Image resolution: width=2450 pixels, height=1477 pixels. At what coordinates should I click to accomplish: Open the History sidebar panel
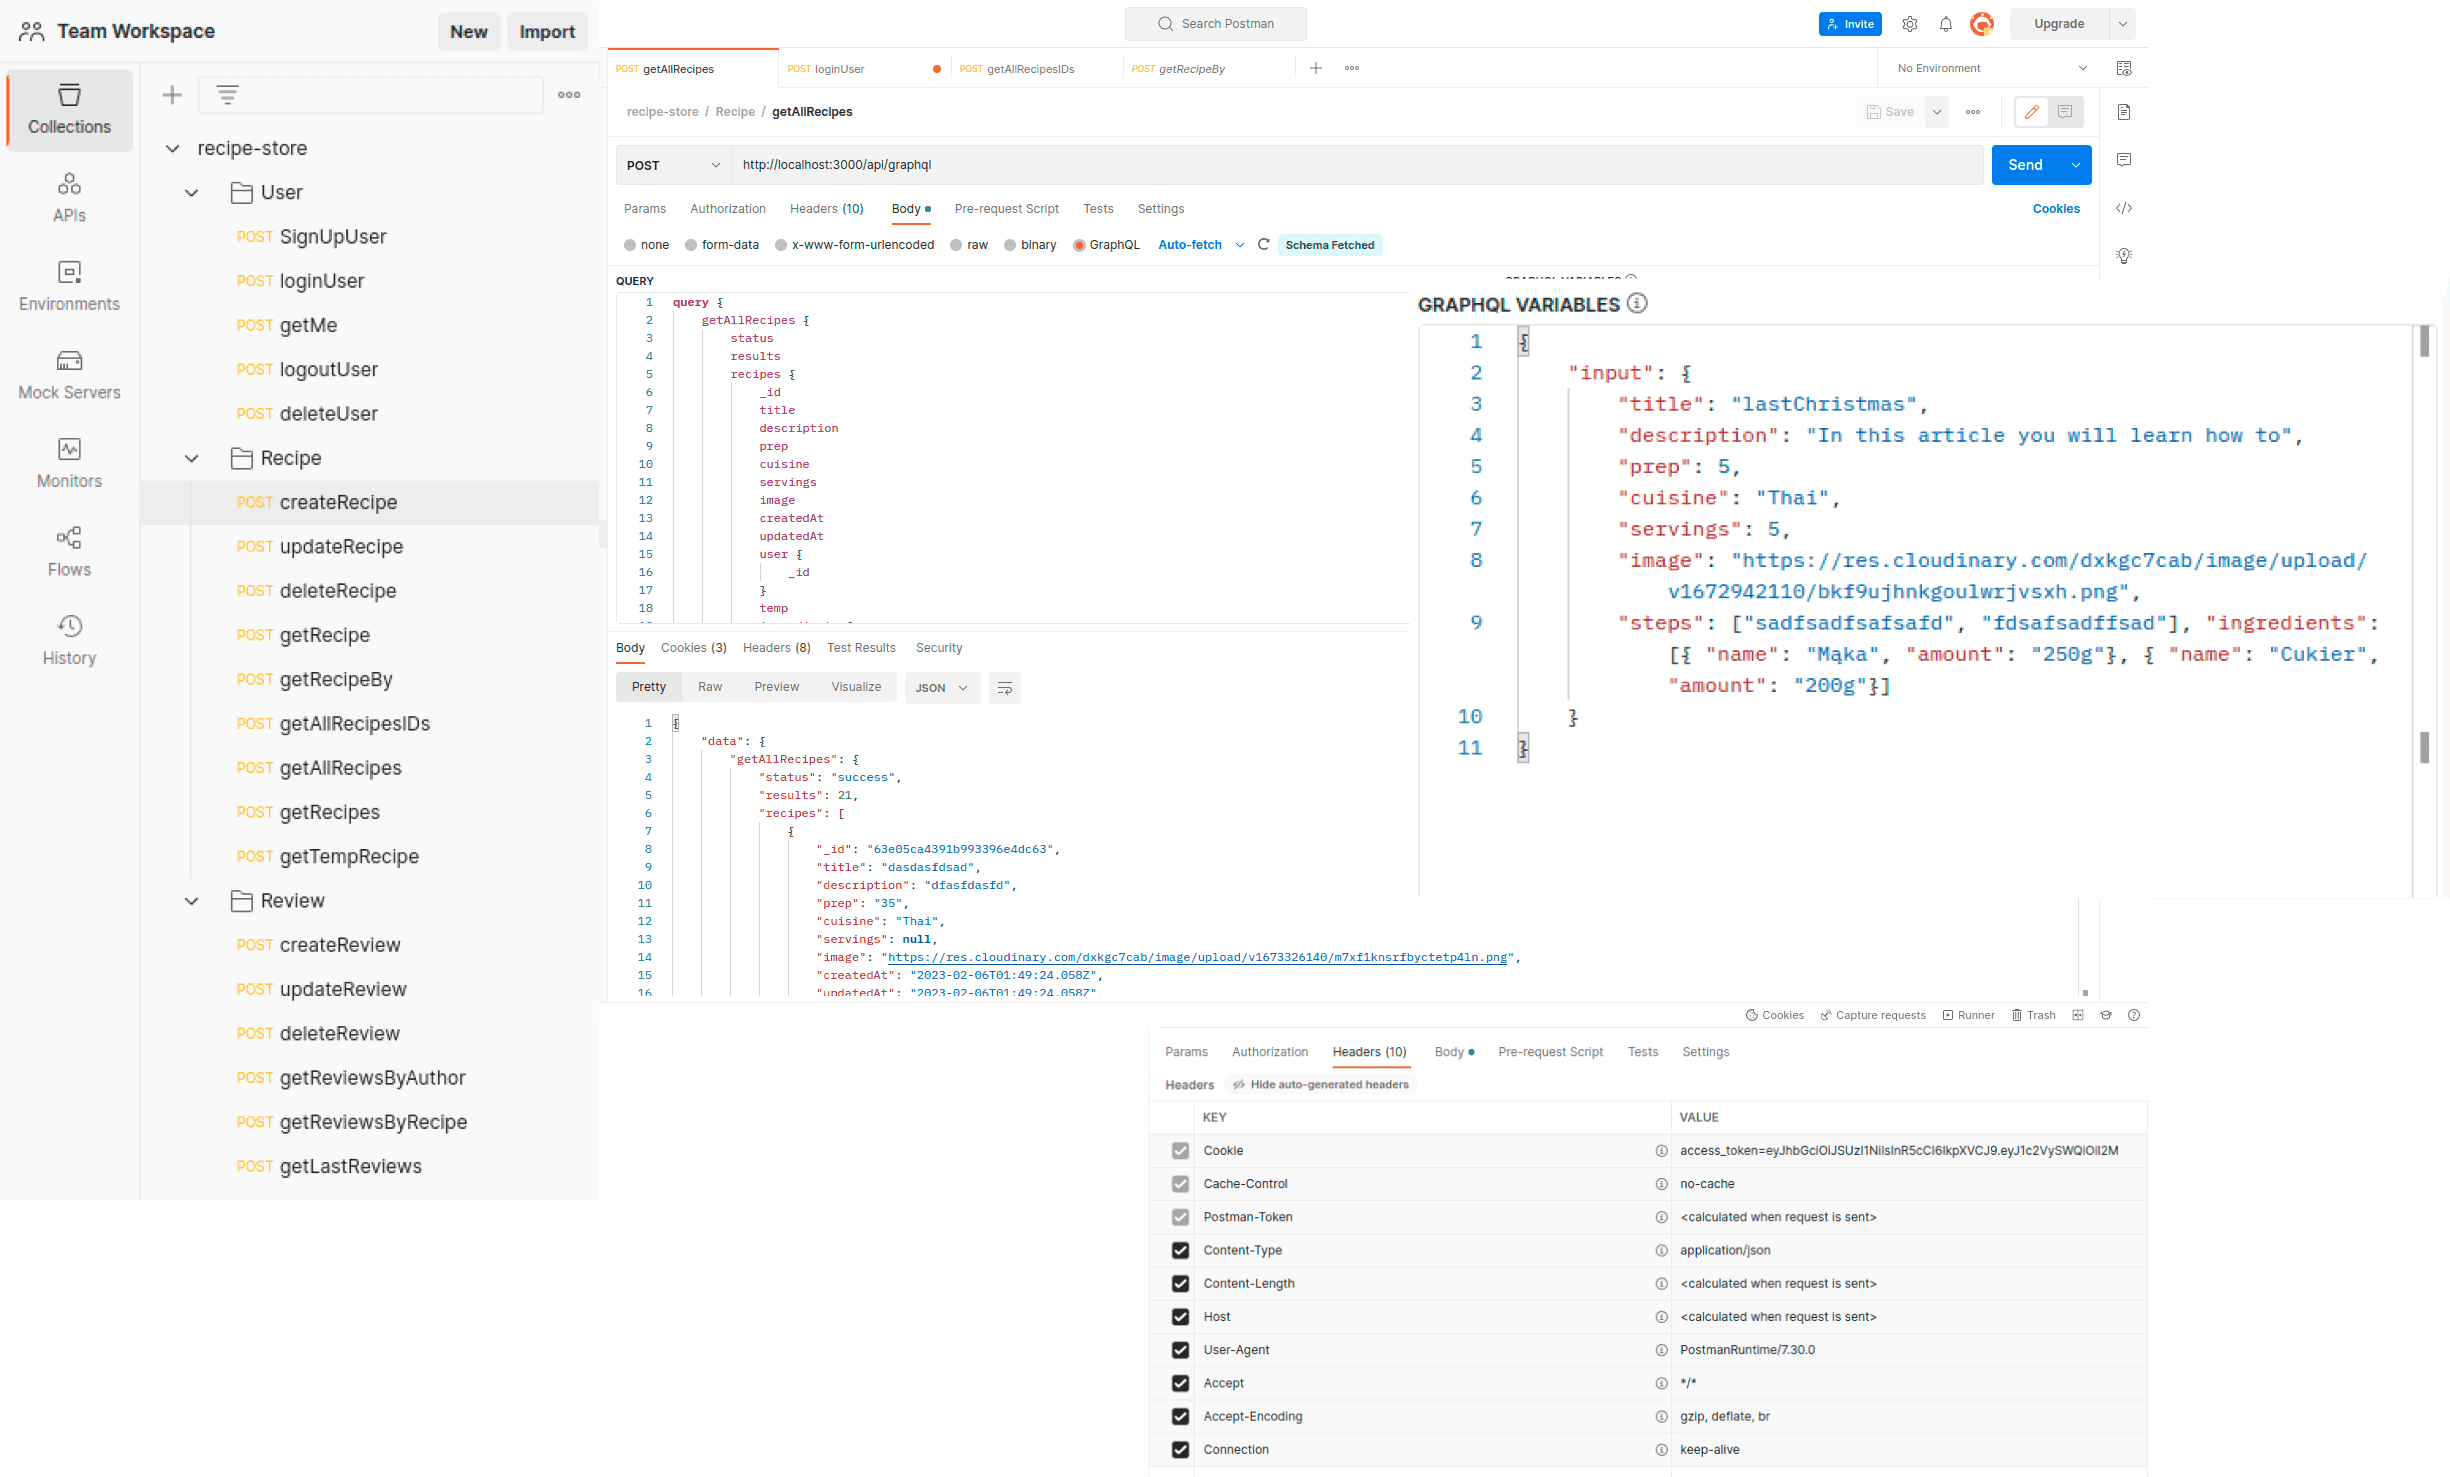(x=69, y=640)
